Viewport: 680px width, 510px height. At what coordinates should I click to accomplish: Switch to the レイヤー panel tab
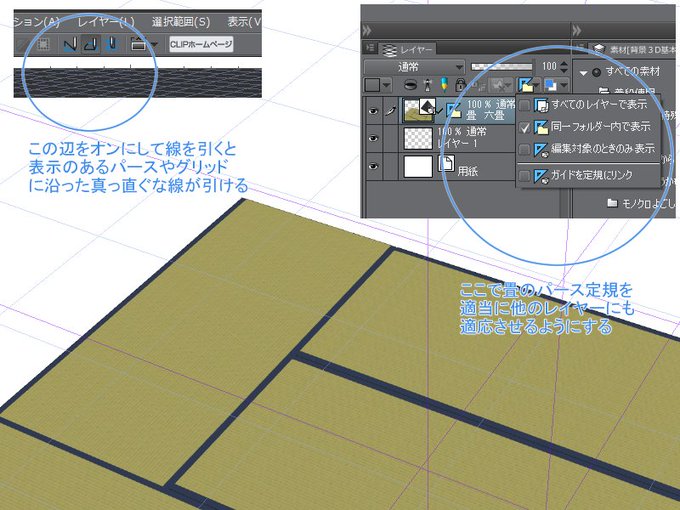pos(409,50)
